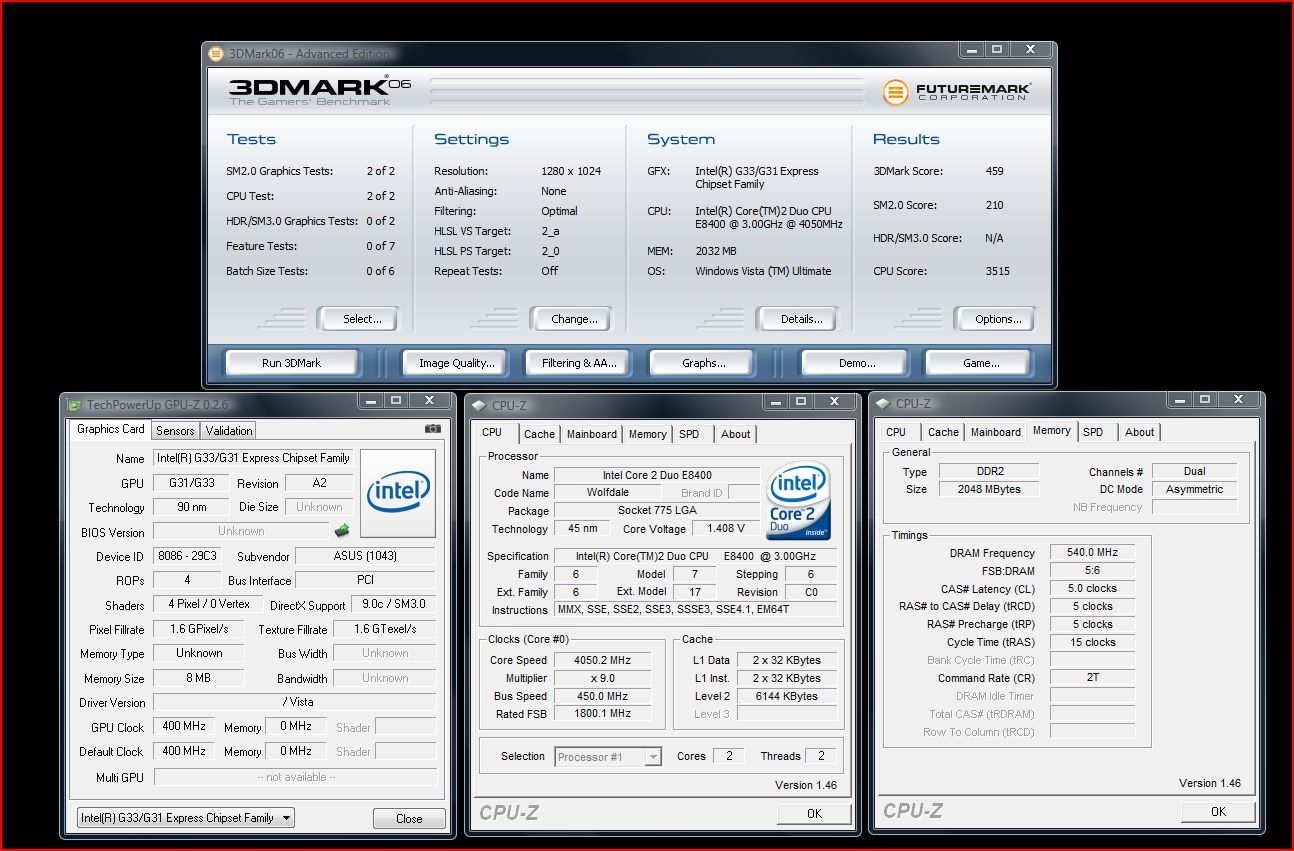Screen dimensions: 1294x851
Task: Open the Mainboard tab in the CPU-Z CPU window
Action: tap(592, 434)
